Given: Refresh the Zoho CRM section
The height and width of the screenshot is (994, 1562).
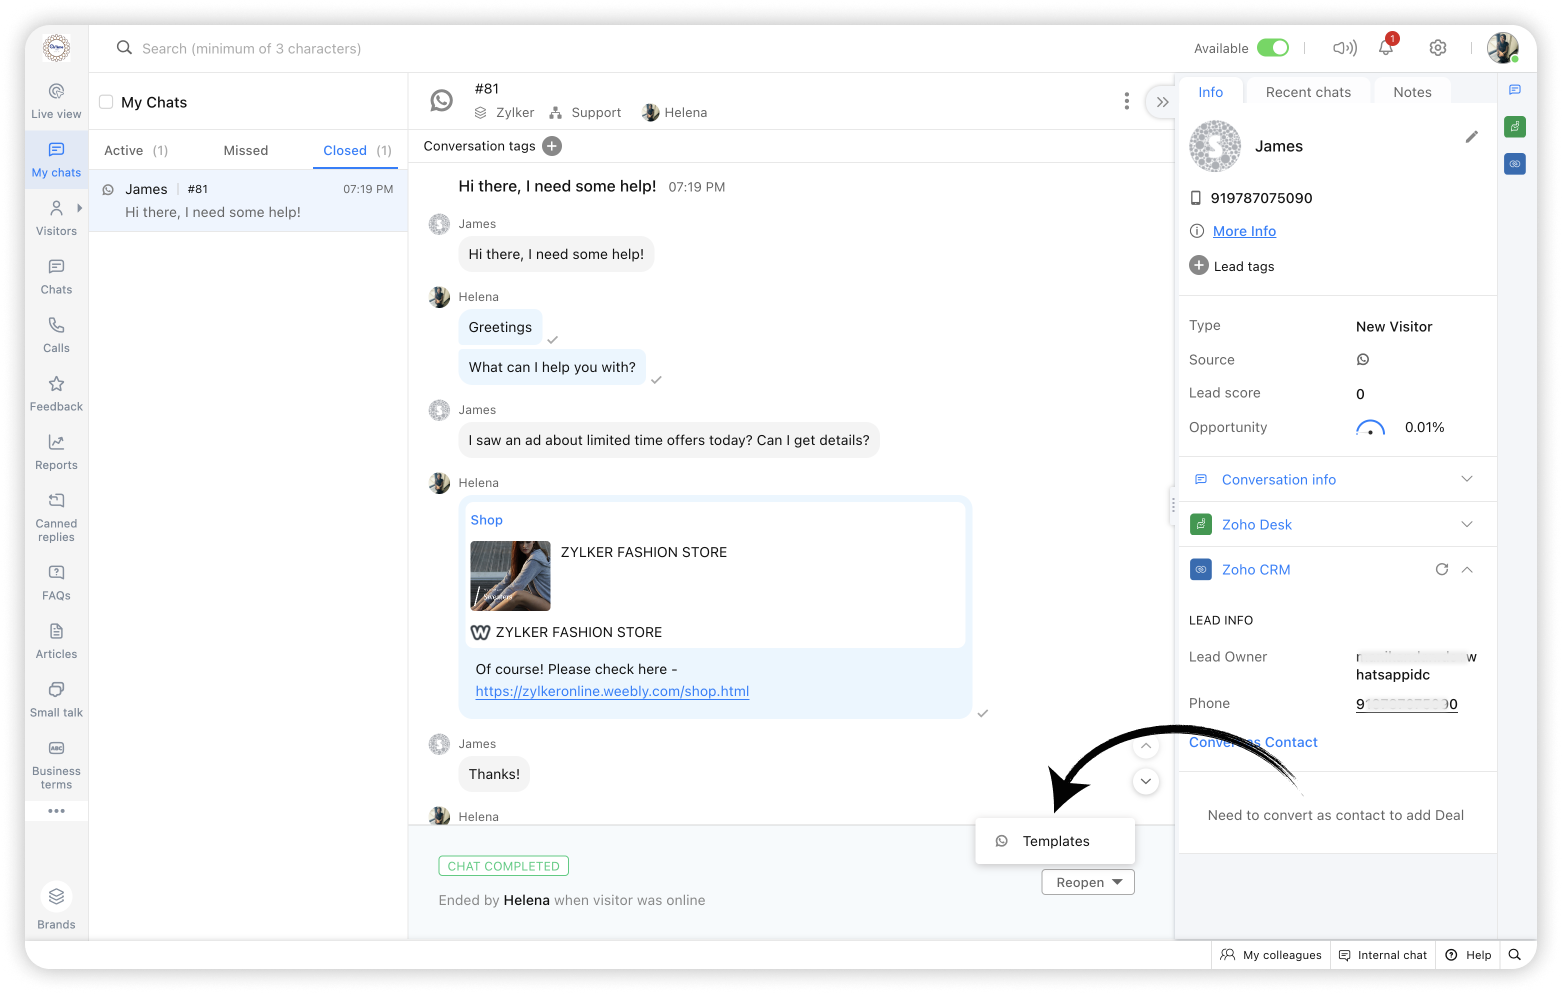Looking at the screenshot, I should 1442,569.
